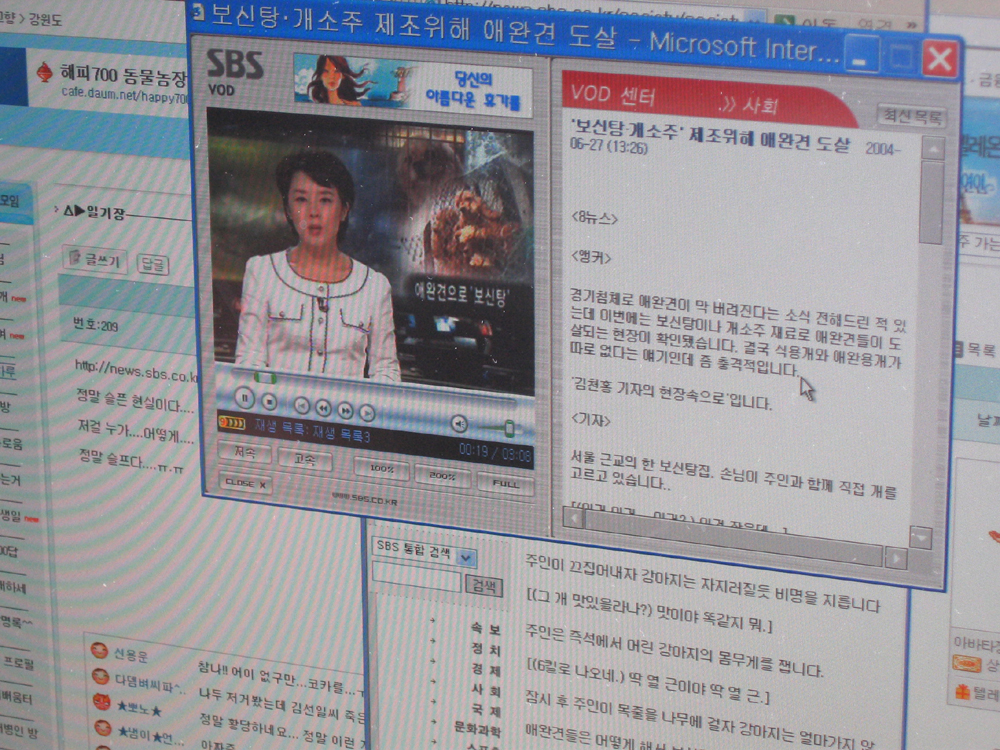The image size is (1000, 750).
Task: Click the post number 번호:209
Action: click(96, 325)
